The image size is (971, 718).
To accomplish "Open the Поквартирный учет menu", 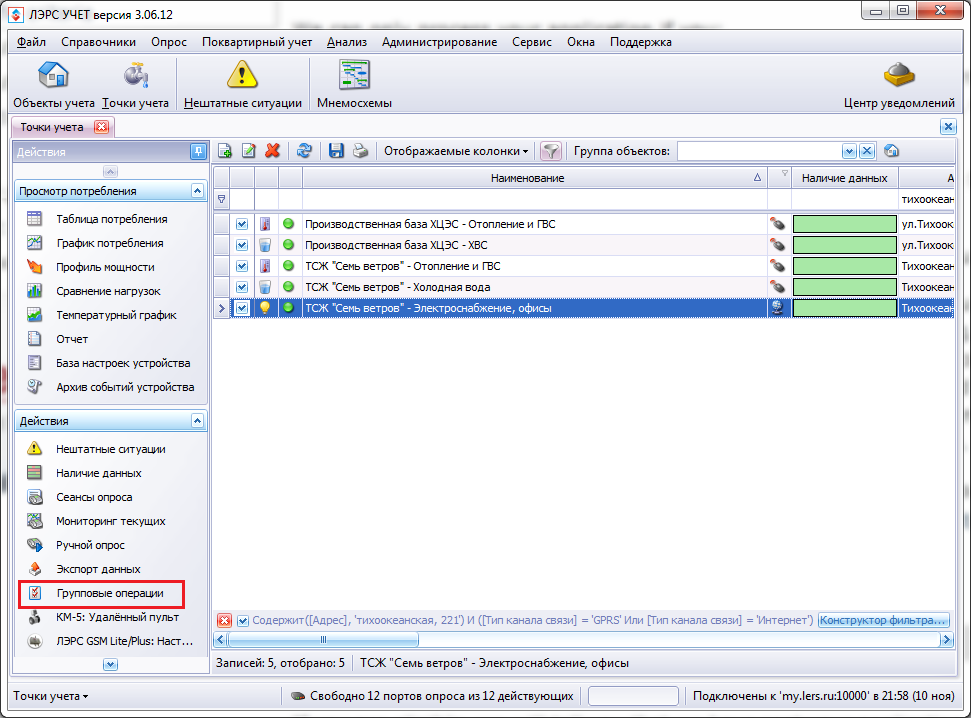I will click(x=257, y=42).
